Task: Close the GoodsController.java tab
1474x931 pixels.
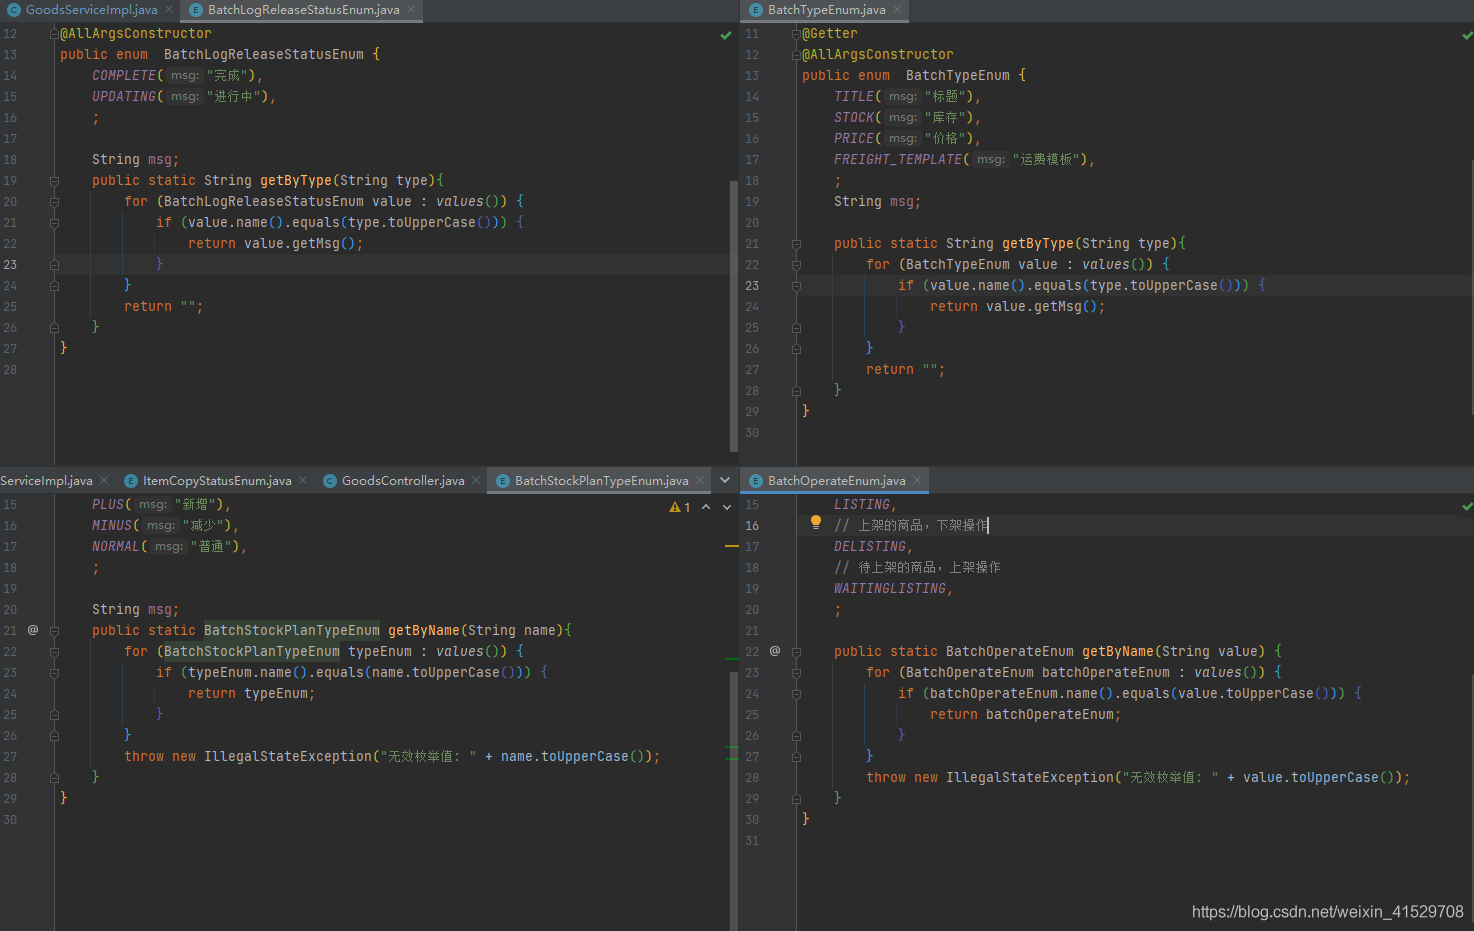Action: (x=476, y=481)
